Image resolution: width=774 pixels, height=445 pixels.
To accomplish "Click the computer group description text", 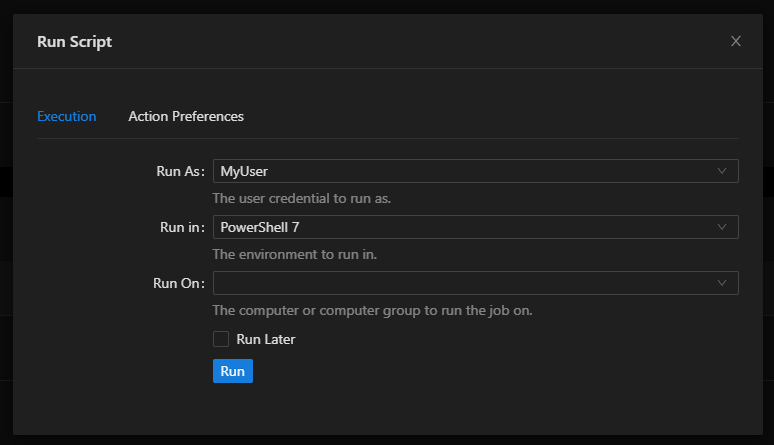I will (x=372, y=310).
